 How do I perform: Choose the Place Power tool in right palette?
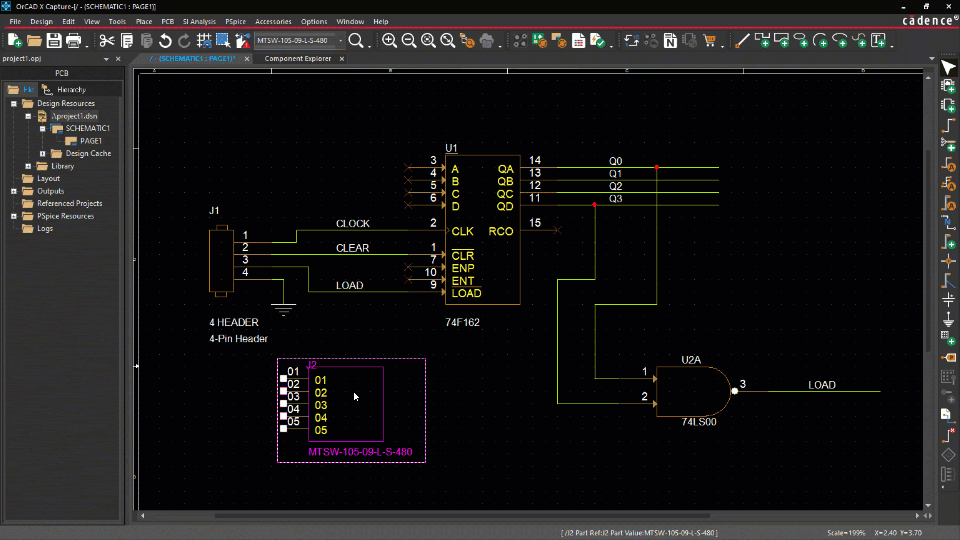pos(948,300)
